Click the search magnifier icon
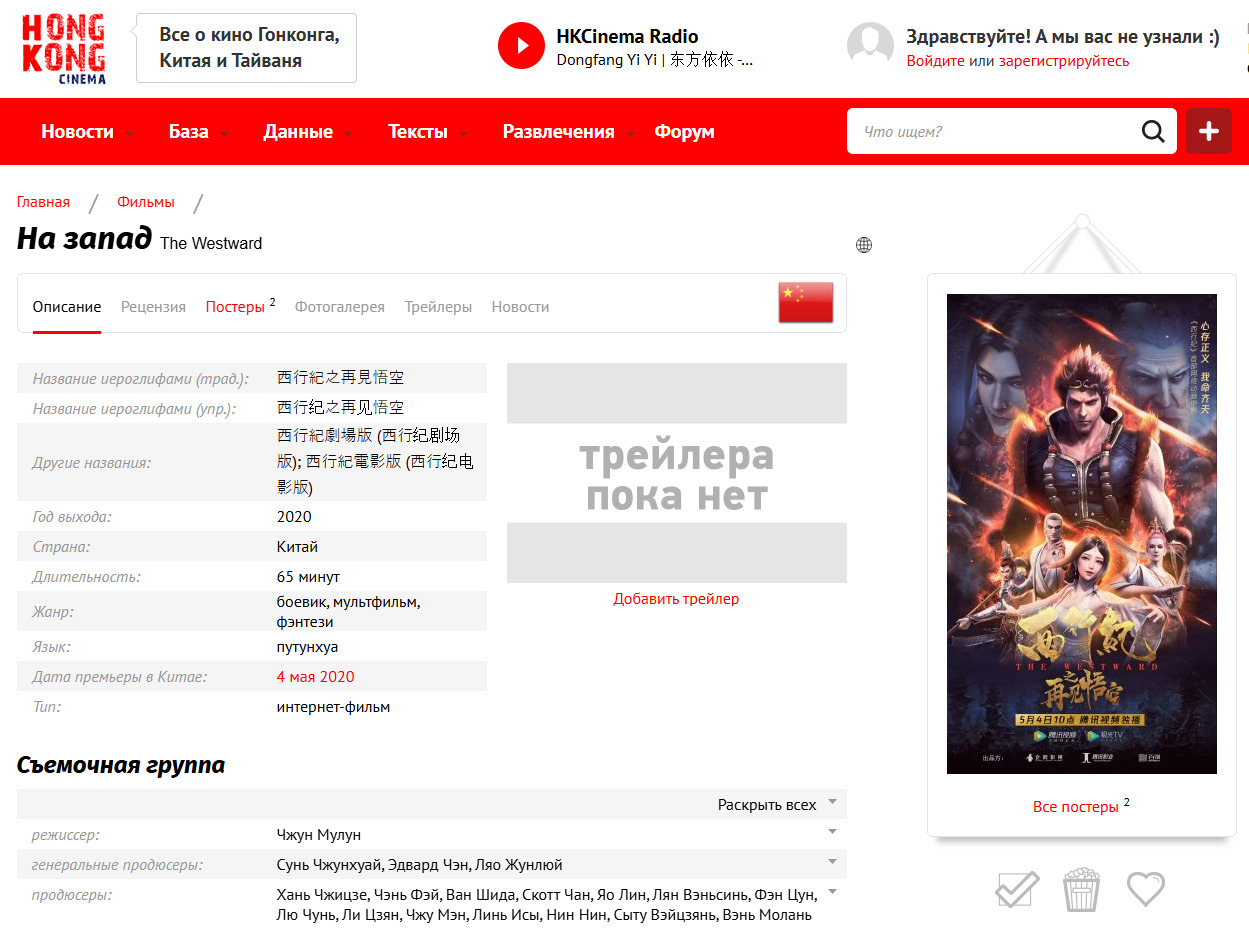This screenshot has height=929, width=1249. [1153, 131]
